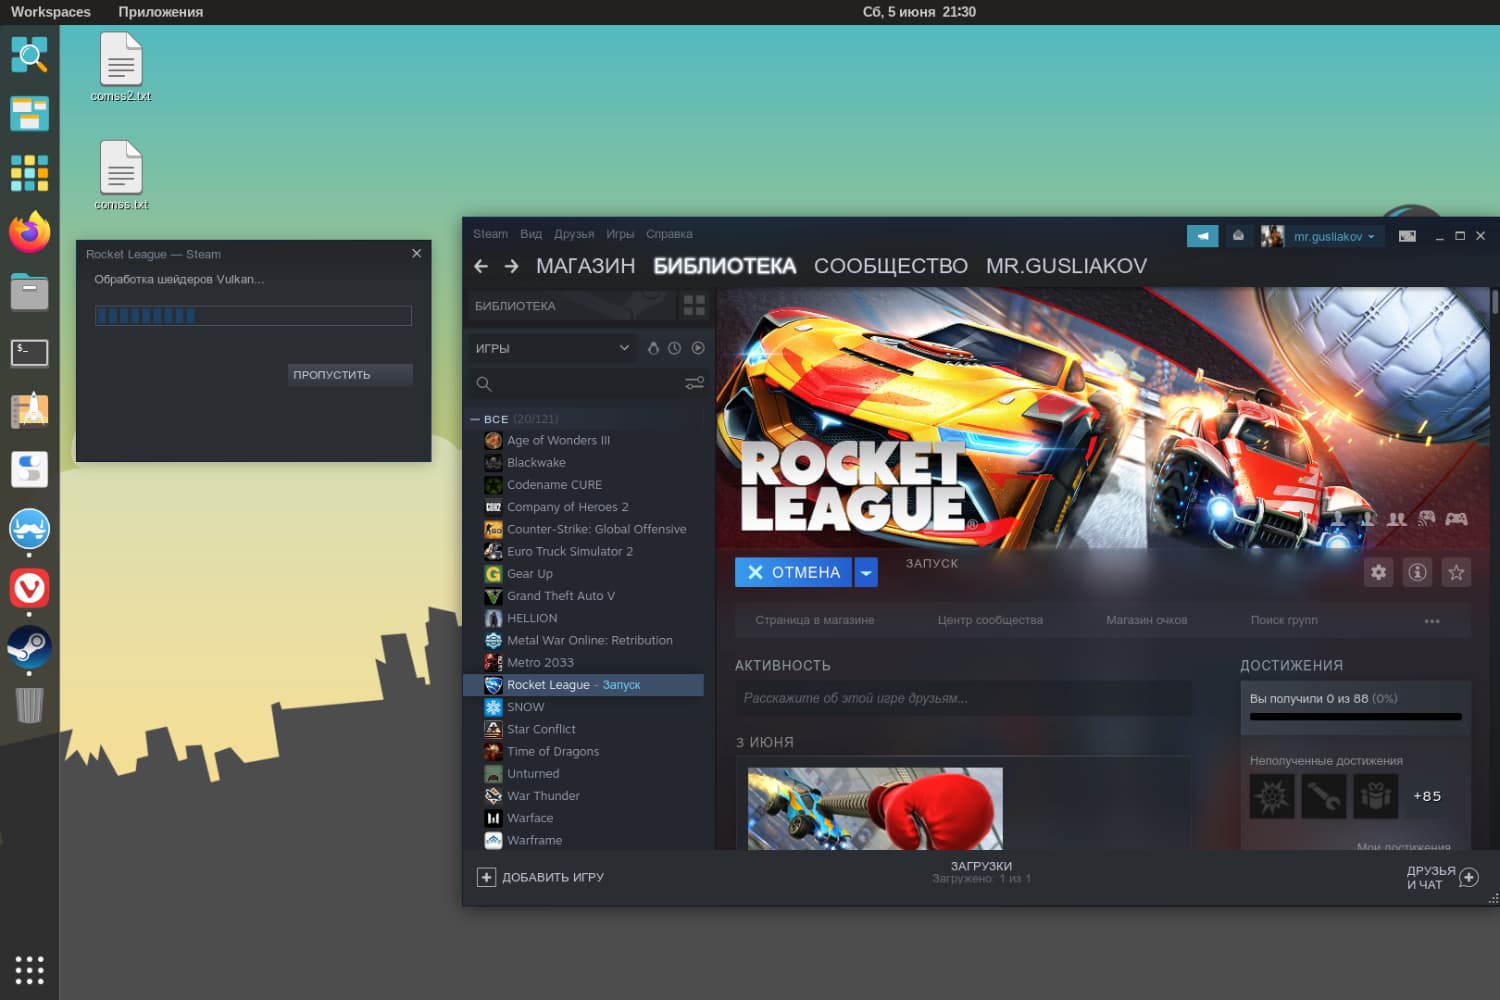This screenshot has height=1000, width=1500.
Task: Open the MR.GUSLIAKOV profile tab
Action: point(1066,266)
